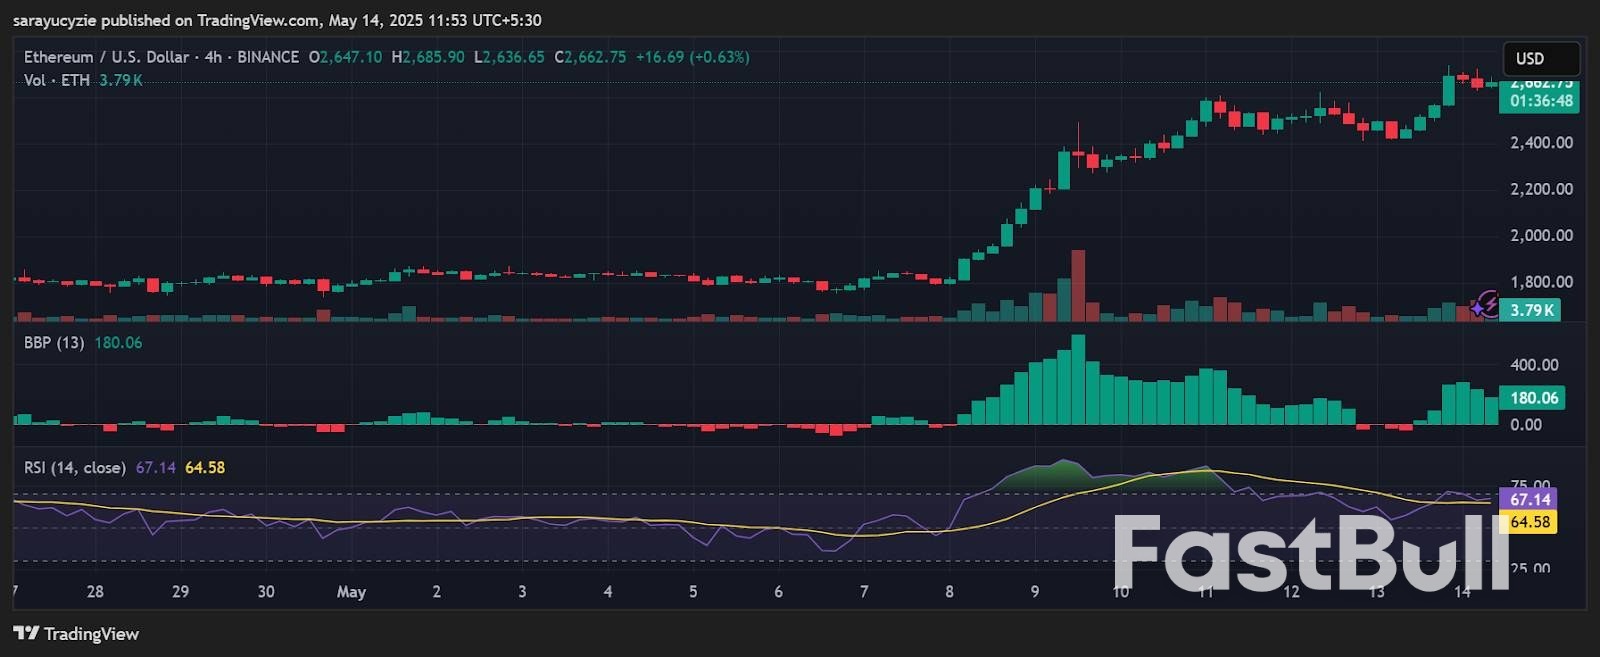The image size is (1600, 657).
Task: Click the FastBull watermark logo
Action: pos(1310,554)
